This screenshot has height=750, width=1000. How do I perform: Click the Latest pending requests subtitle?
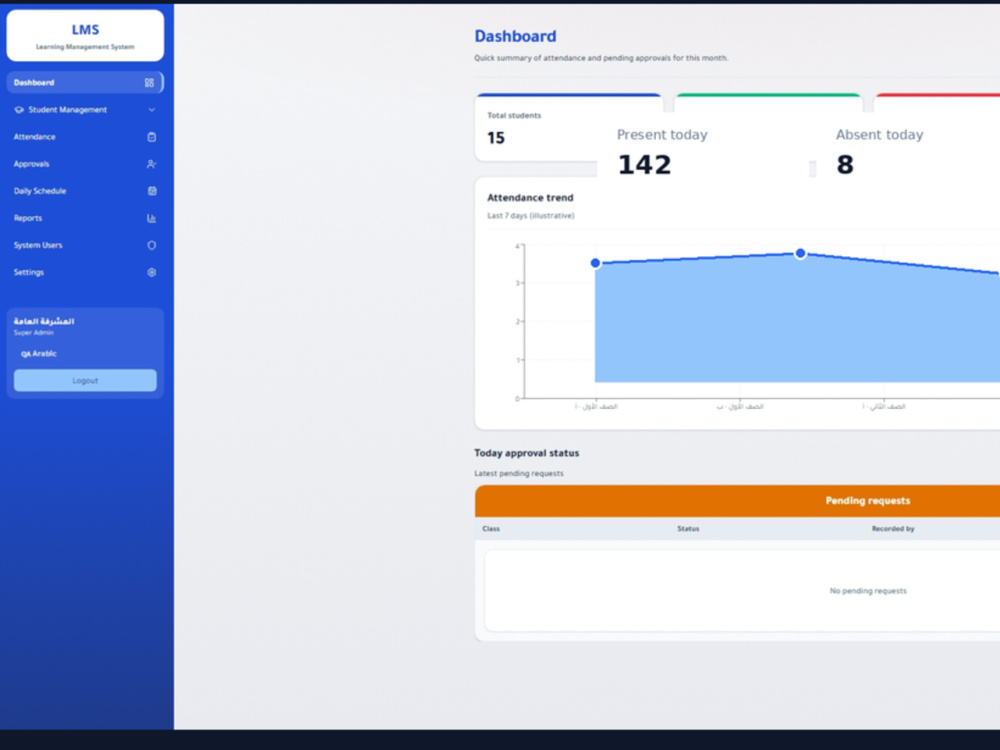tap(519, 473)
